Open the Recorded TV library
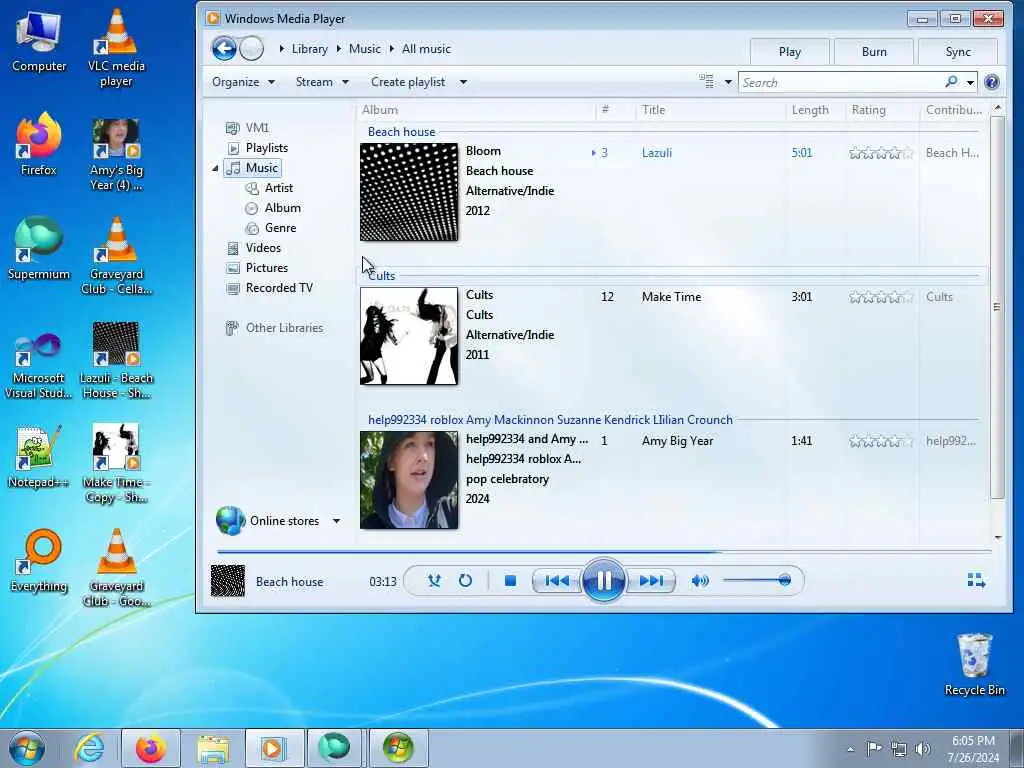Screen dimensions: 1024x768 pos(269,288)
